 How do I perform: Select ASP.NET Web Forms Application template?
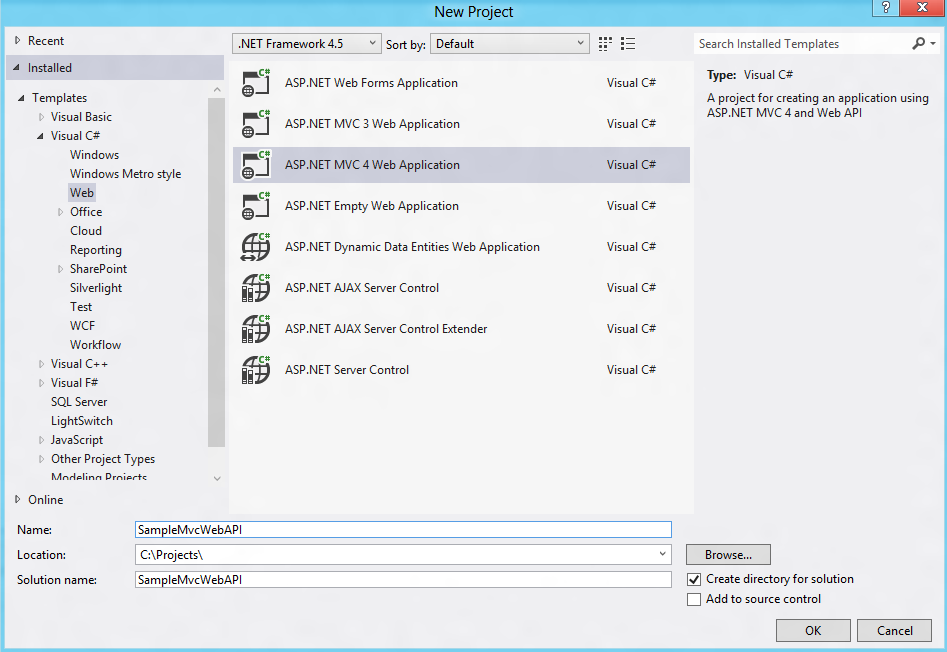pos(461,83)
